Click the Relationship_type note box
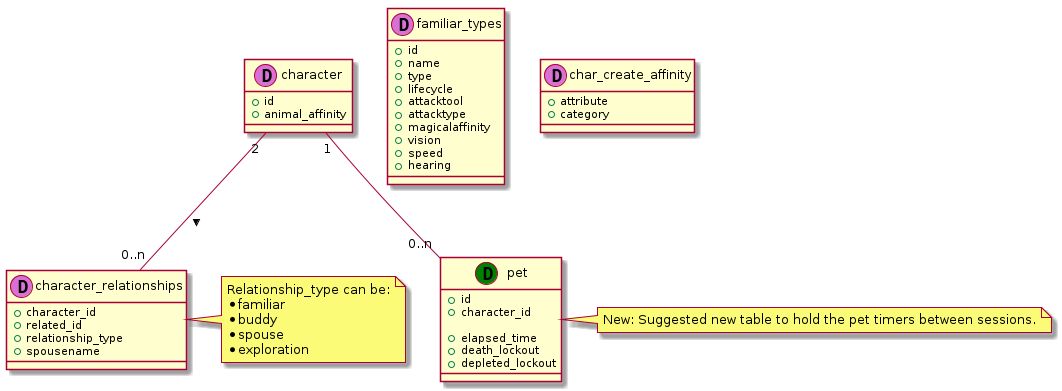This screenshot has height=391, width=1062. coord(313,320)
